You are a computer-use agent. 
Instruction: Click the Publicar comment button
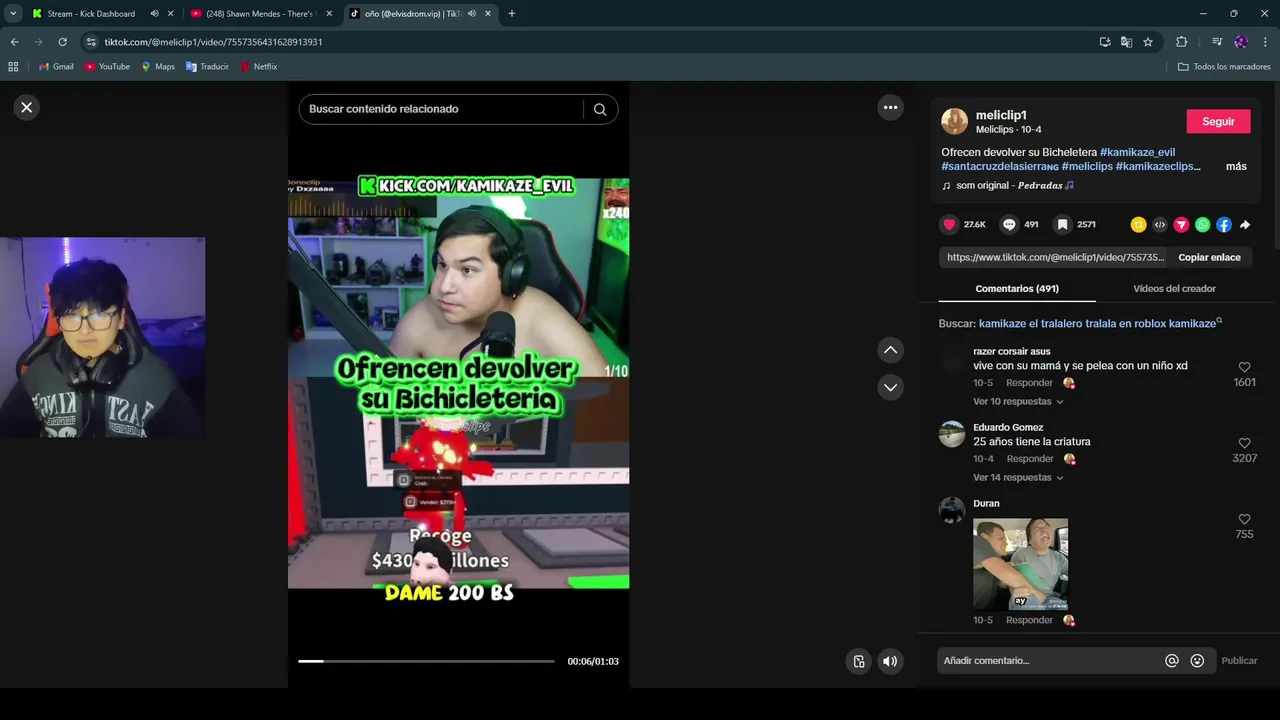[1239, 661]
